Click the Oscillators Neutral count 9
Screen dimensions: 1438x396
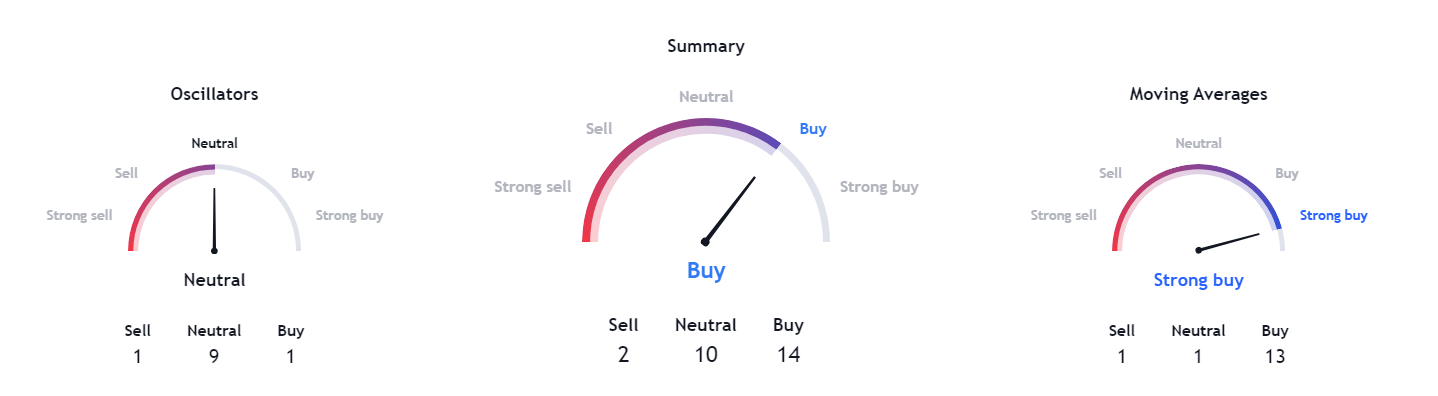214,357
